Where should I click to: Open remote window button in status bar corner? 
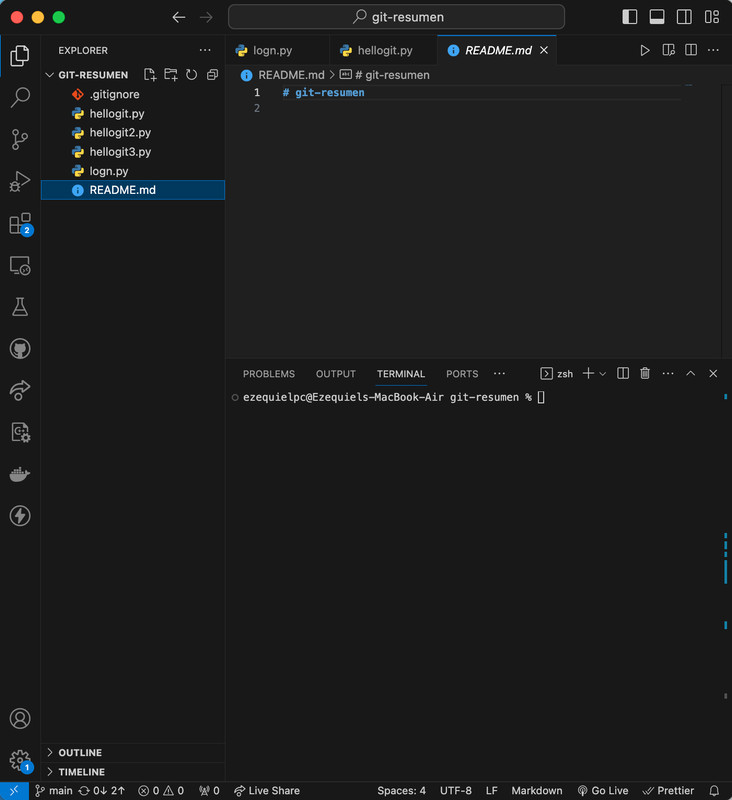click(14, 790)
